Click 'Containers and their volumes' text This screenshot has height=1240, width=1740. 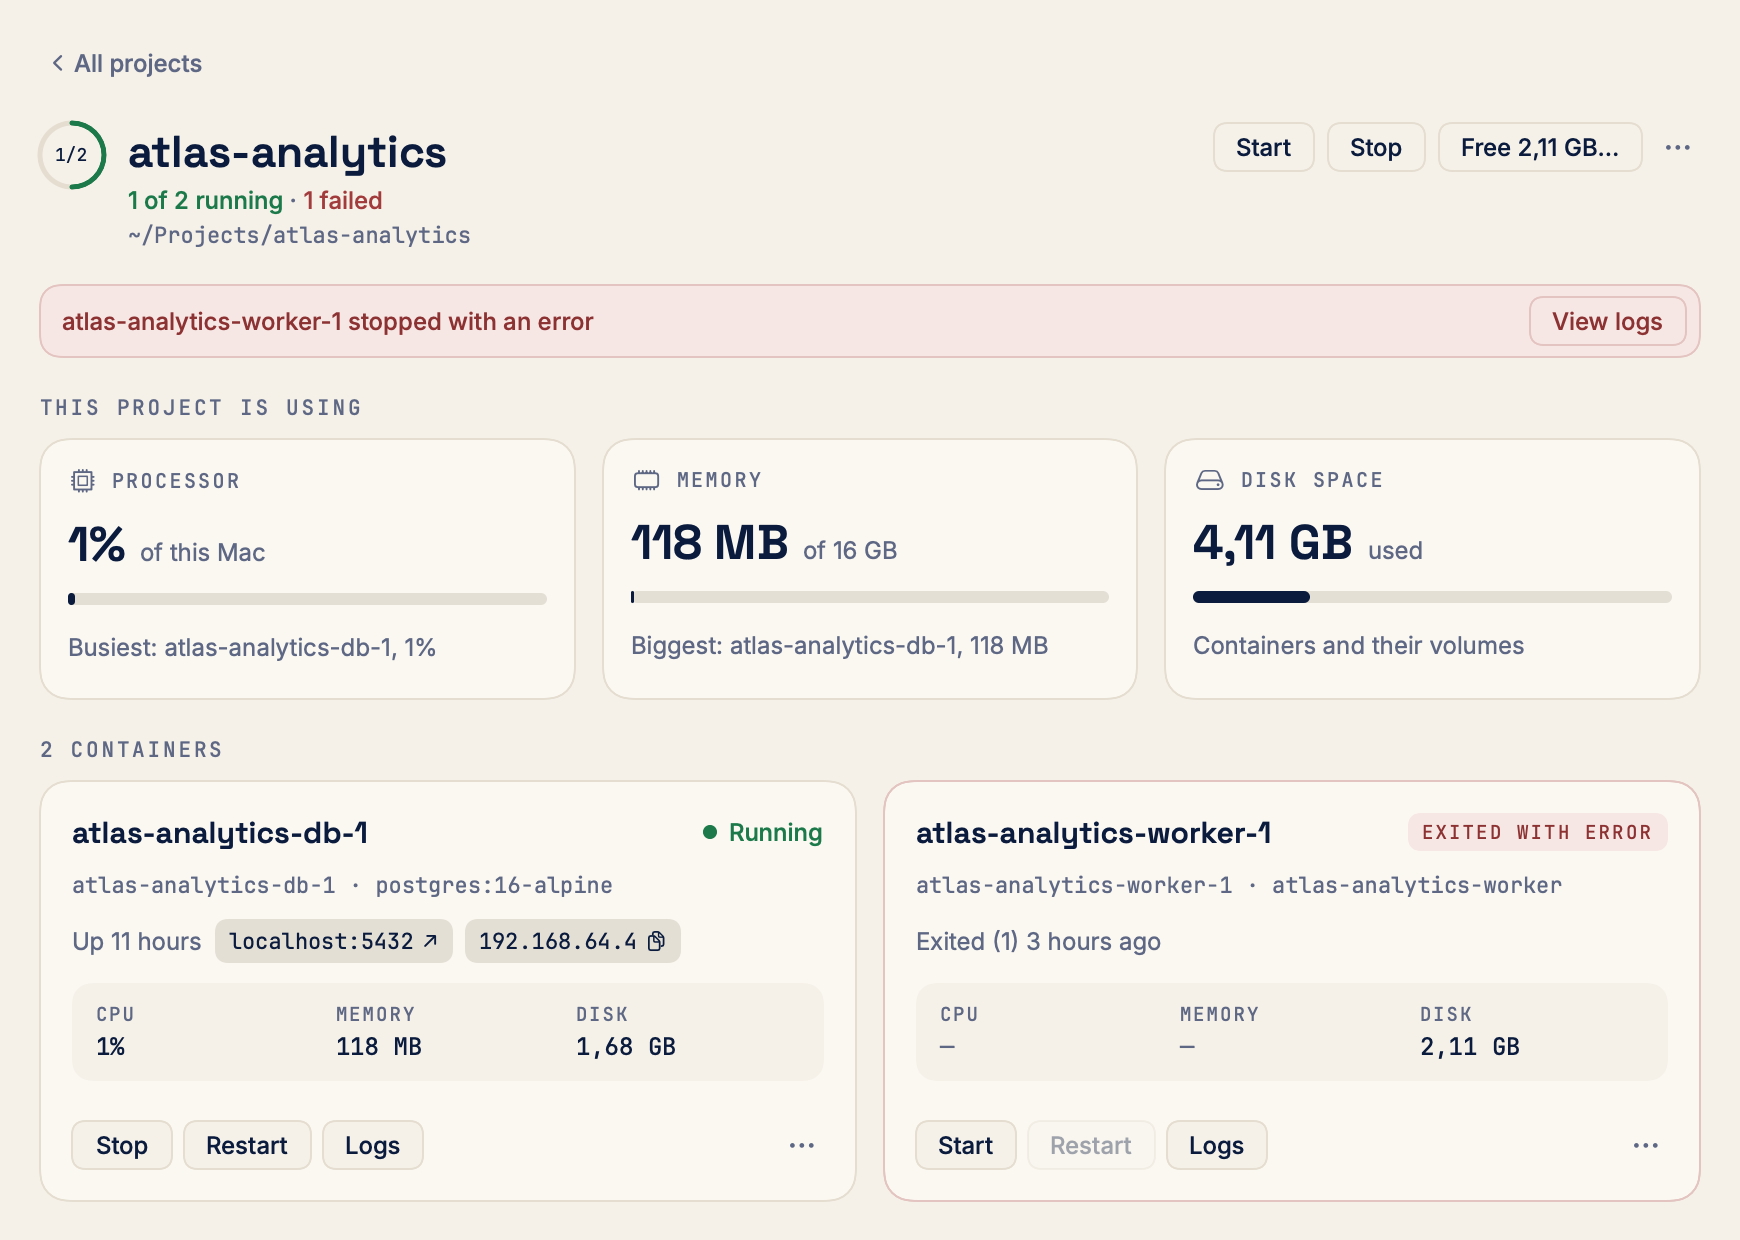click(1358, 646)
